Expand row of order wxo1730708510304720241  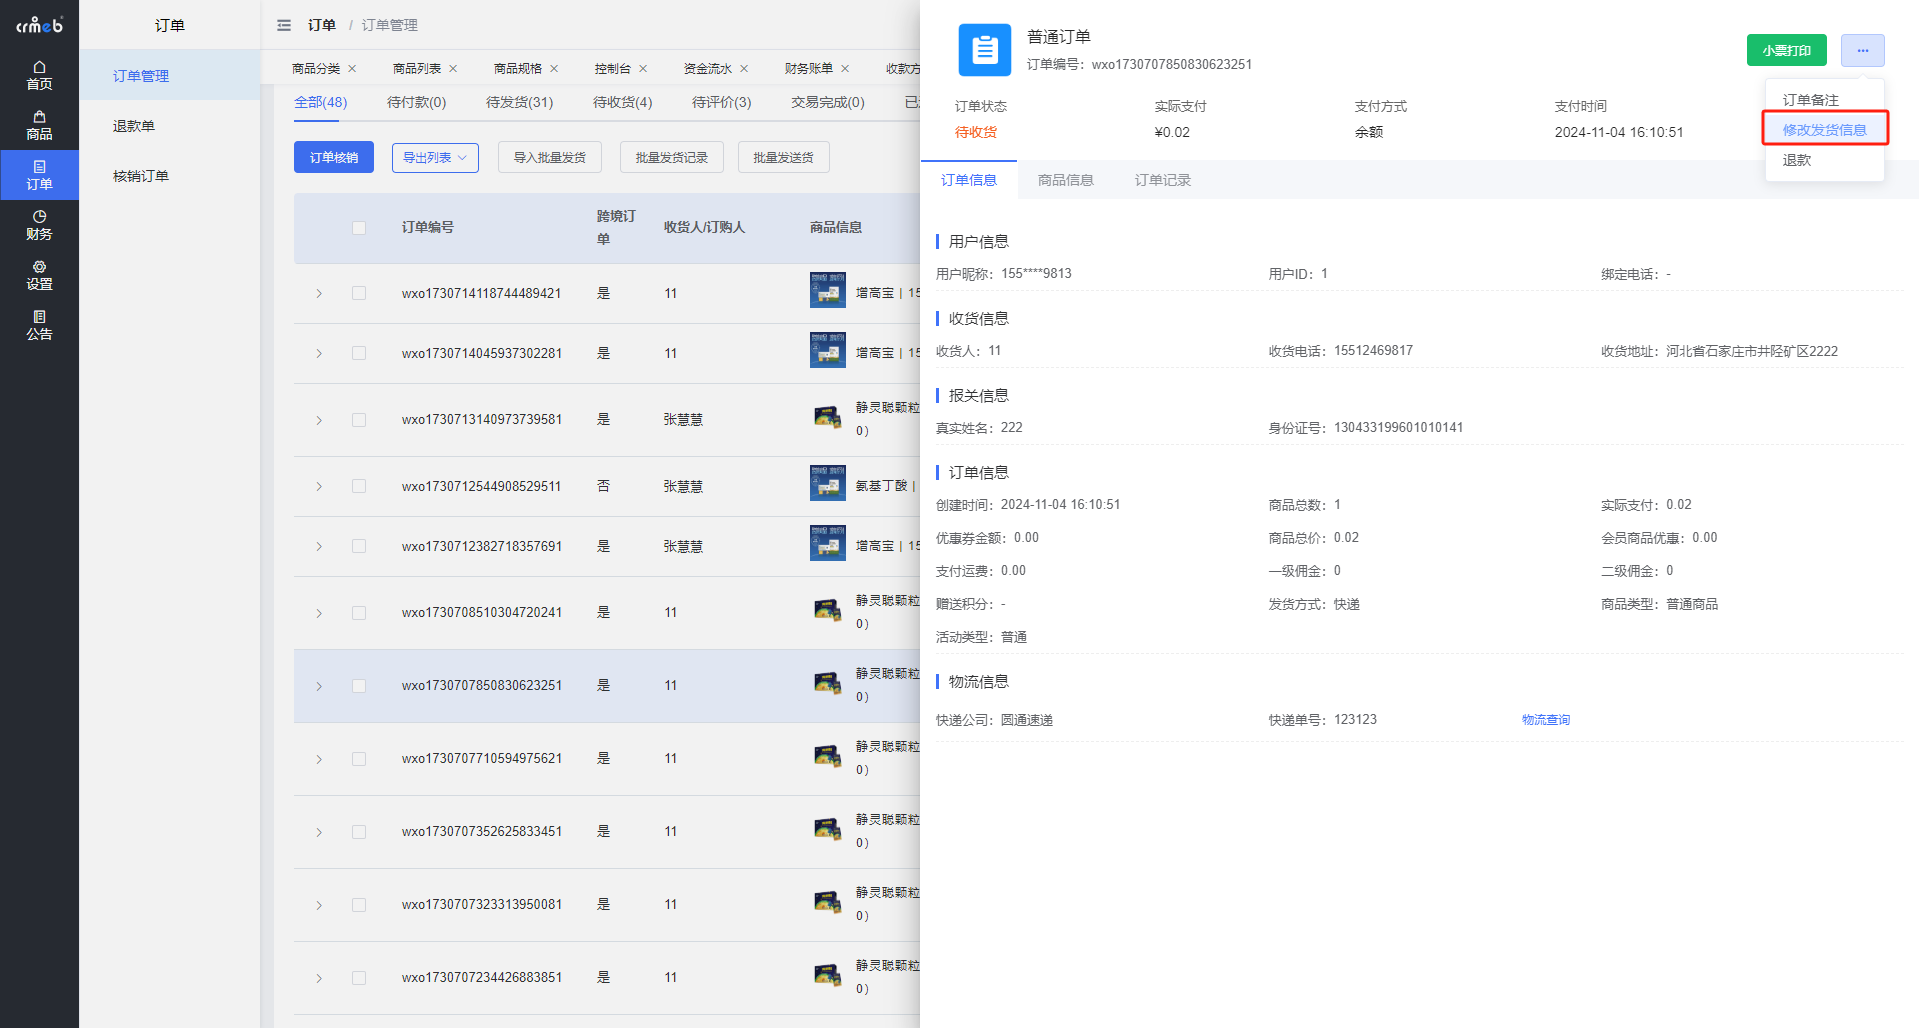(319, 614)
